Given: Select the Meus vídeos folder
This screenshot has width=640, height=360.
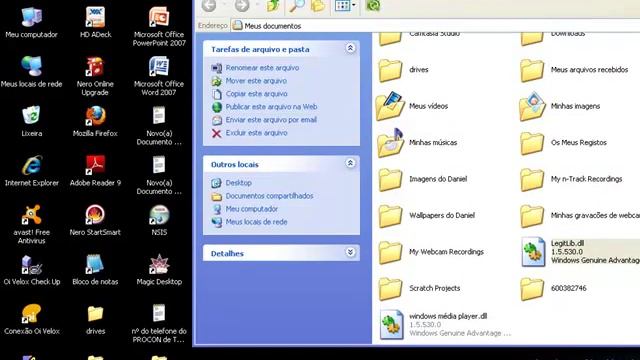Looking at the screenshot, I should click(x=412, y=106).
